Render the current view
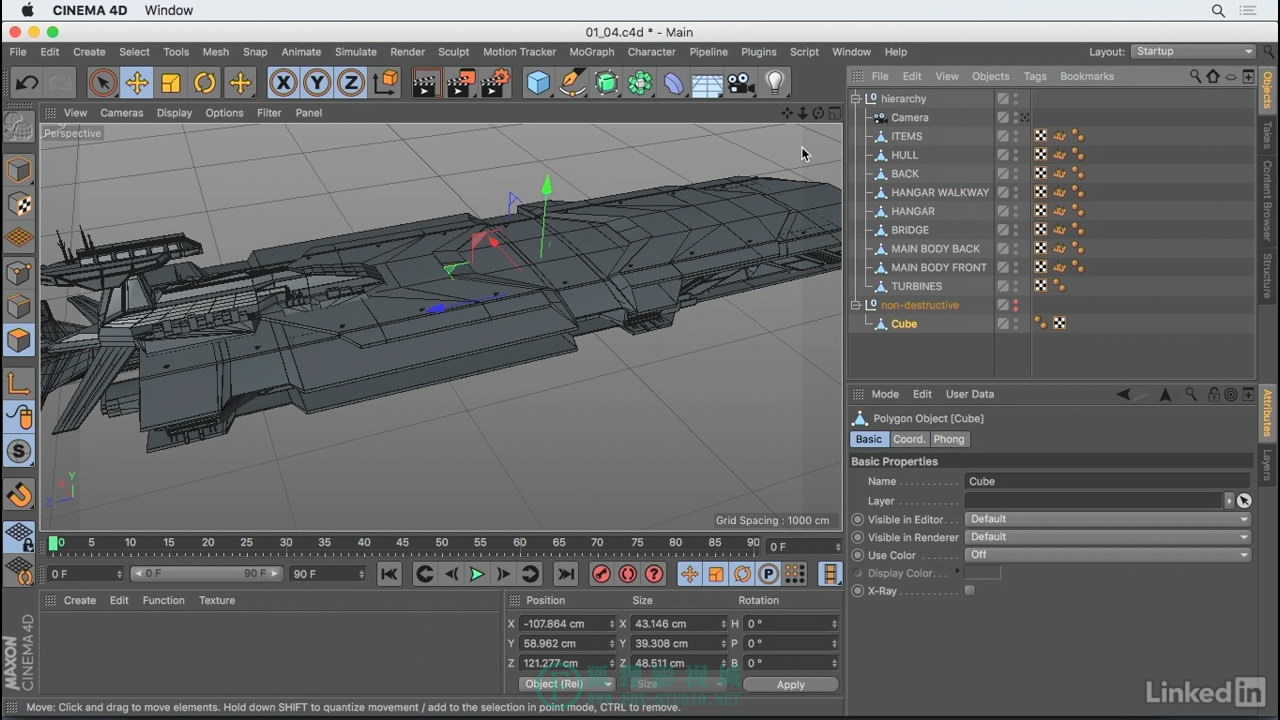 (x=427, y=83)
